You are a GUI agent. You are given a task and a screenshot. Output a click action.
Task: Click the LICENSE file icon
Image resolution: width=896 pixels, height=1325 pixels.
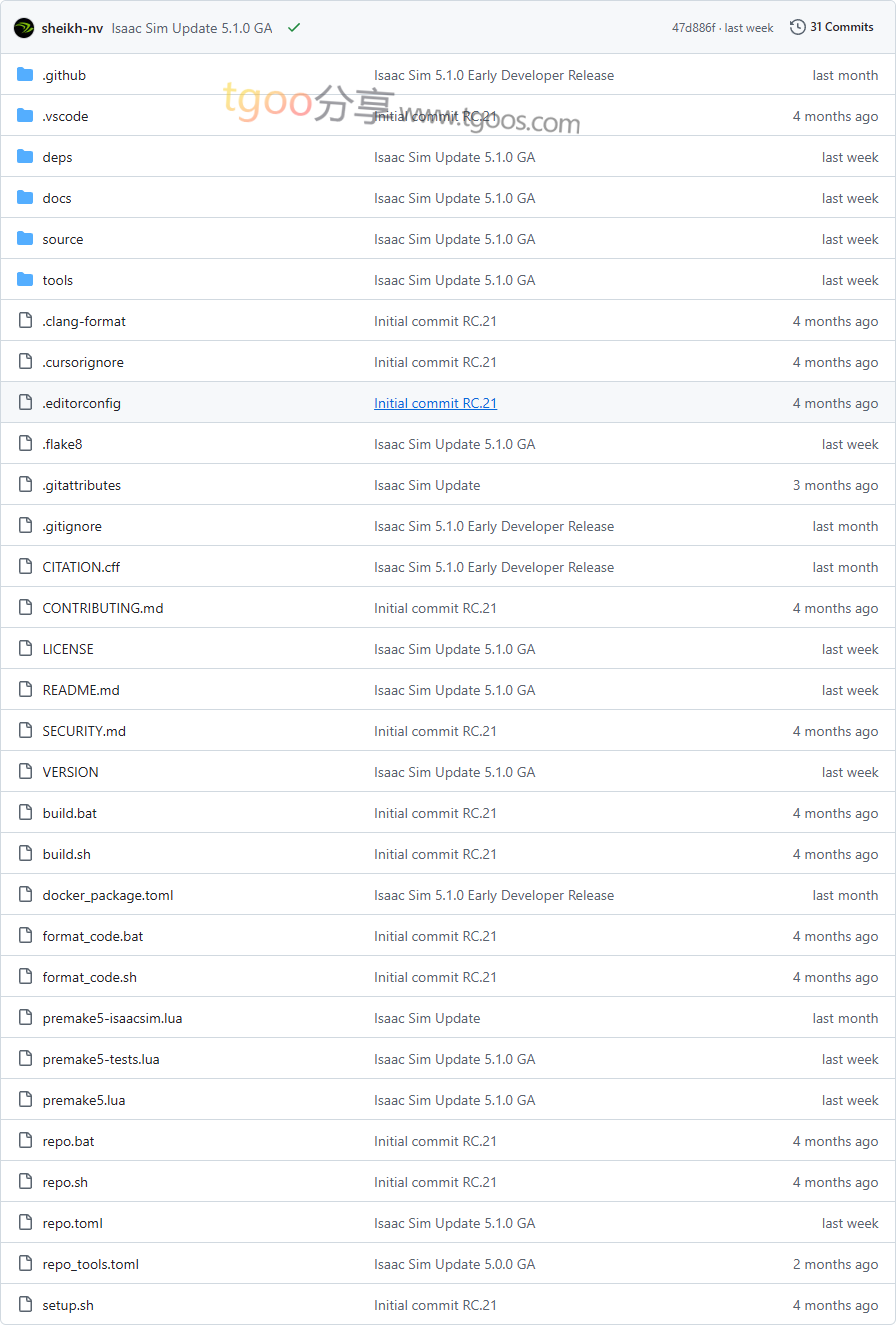(25, 649)
